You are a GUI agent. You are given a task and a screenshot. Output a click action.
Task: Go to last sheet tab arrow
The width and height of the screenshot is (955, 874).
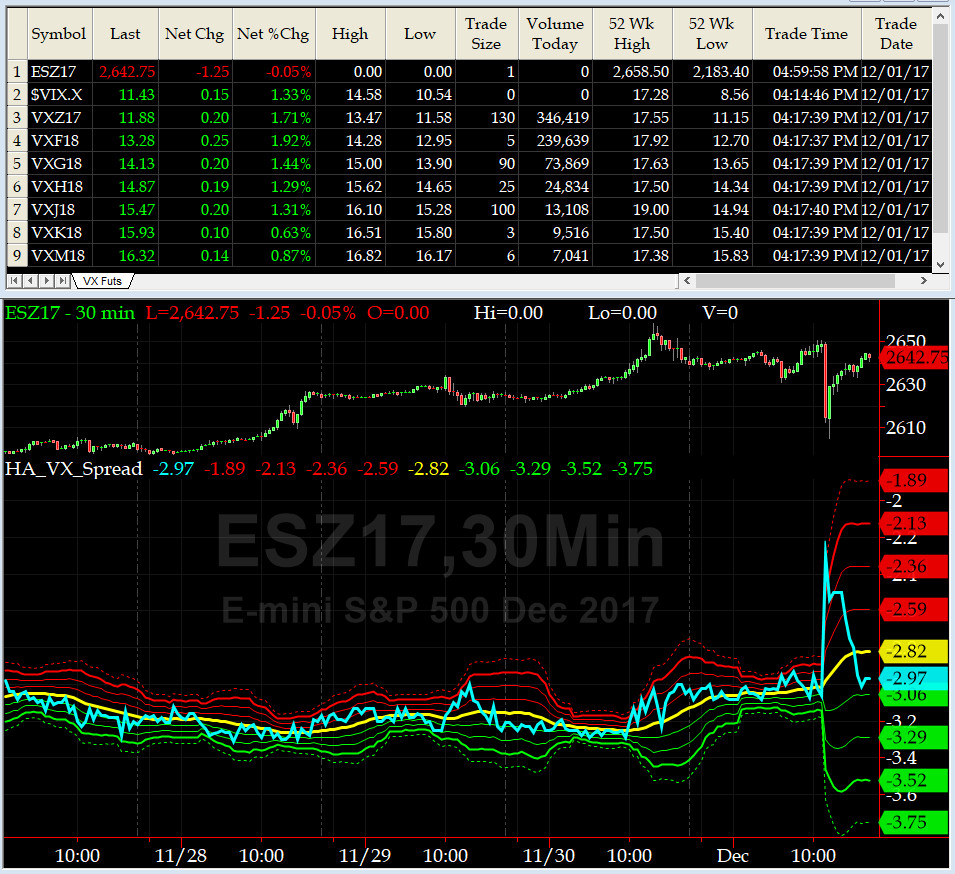pos(62,281)
